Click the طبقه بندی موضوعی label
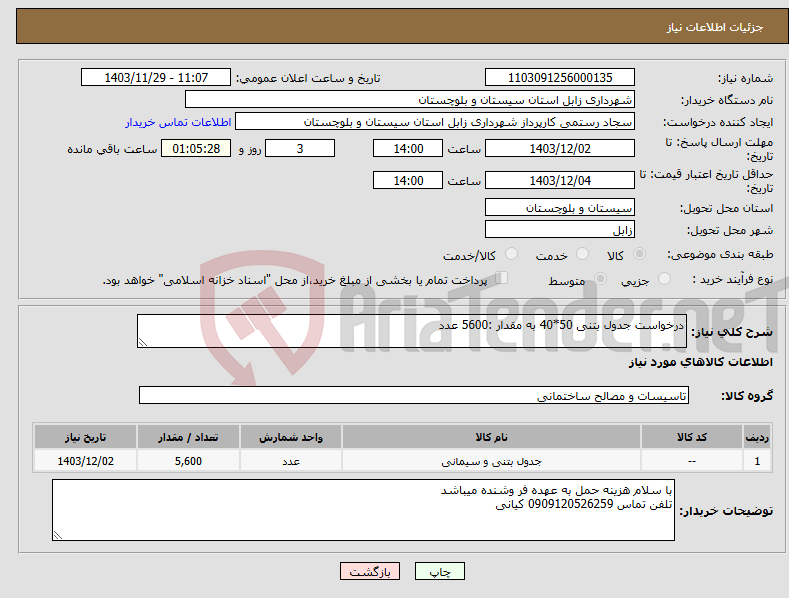The height and width of the screenshot is (598, 789). (720, 255)
